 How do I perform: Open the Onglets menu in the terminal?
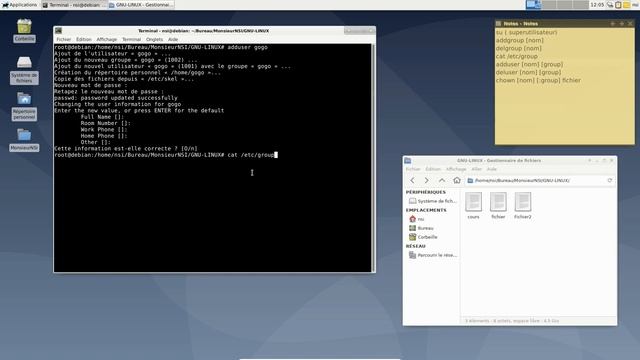(154, 40)
